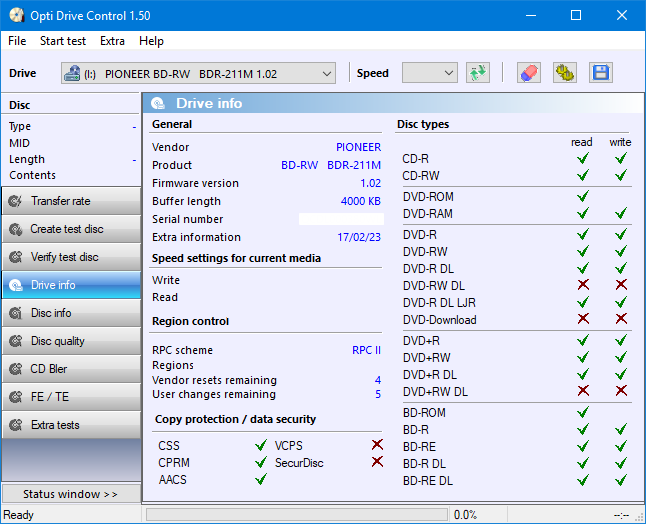Viewport: 646px width, 524px height.
Task: Switch to the Disc quality tab
Action: coord(71,341)
